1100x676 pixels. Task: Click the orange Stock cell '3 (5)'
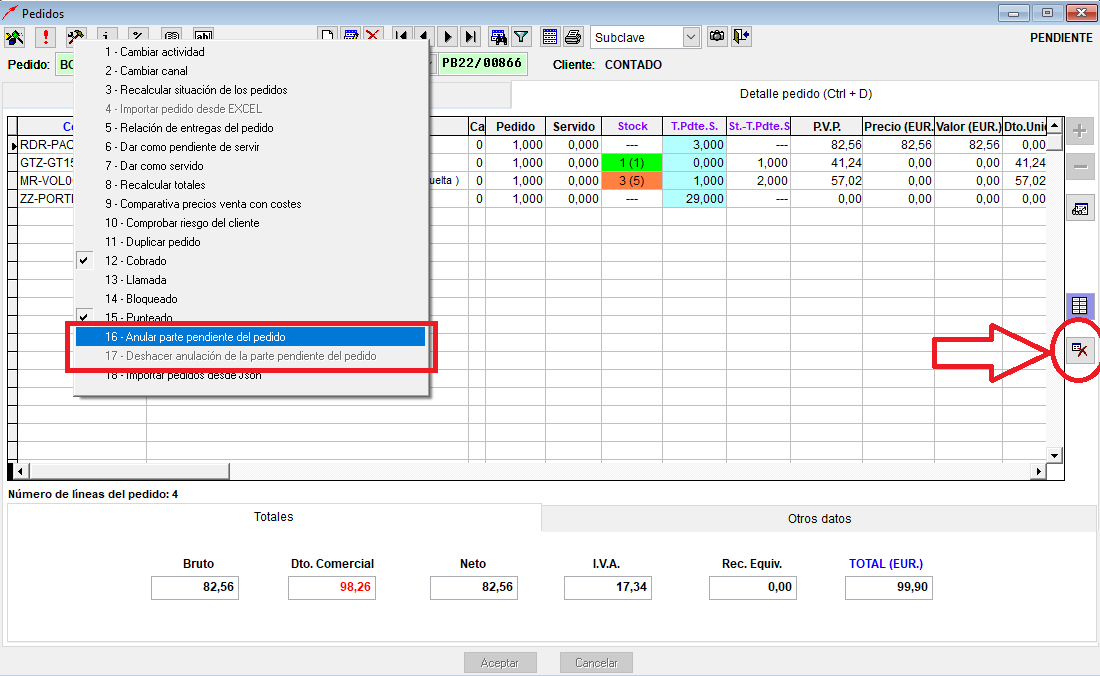click(x=632, y=181)
